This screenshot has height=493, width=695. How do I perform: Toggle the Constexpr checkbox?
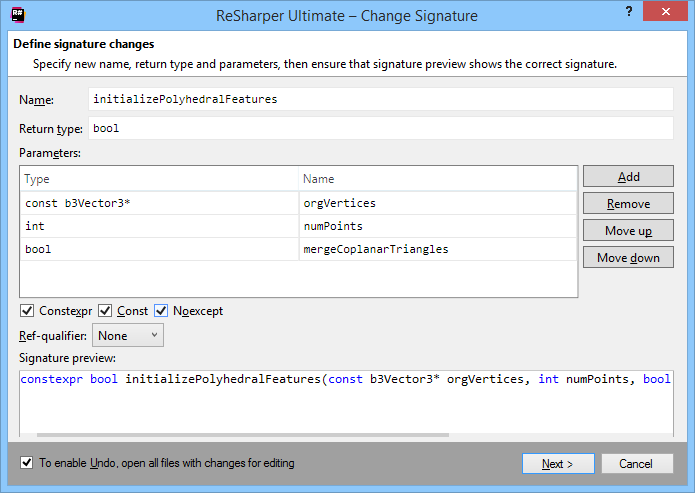(x=27, y=311)
